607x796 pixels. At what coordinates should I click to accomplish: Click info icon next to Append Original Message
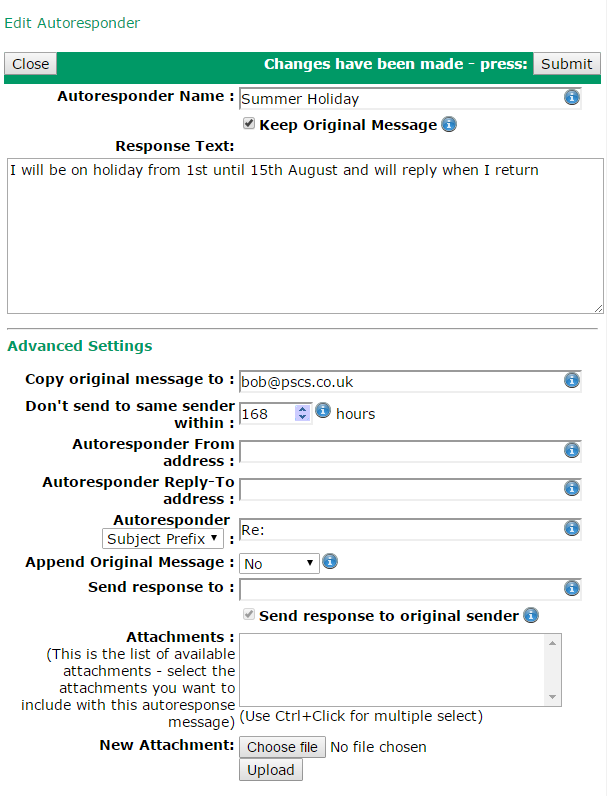coord(330,561)
